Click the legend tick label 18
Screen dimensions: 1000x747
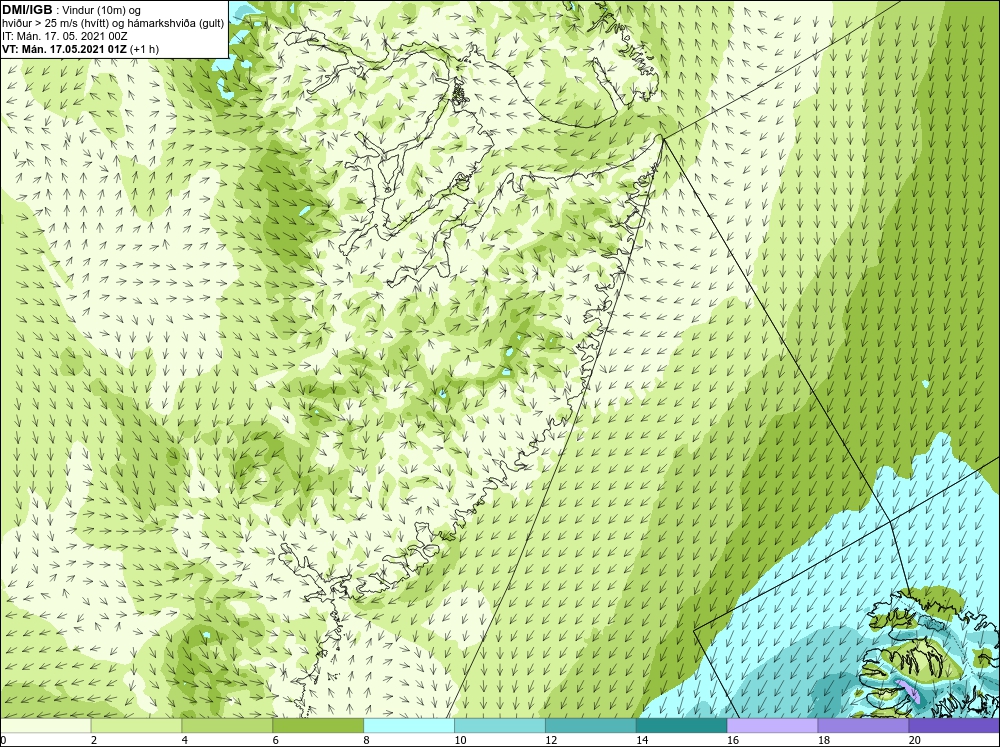pyautogui.click(x=824, y=740)
